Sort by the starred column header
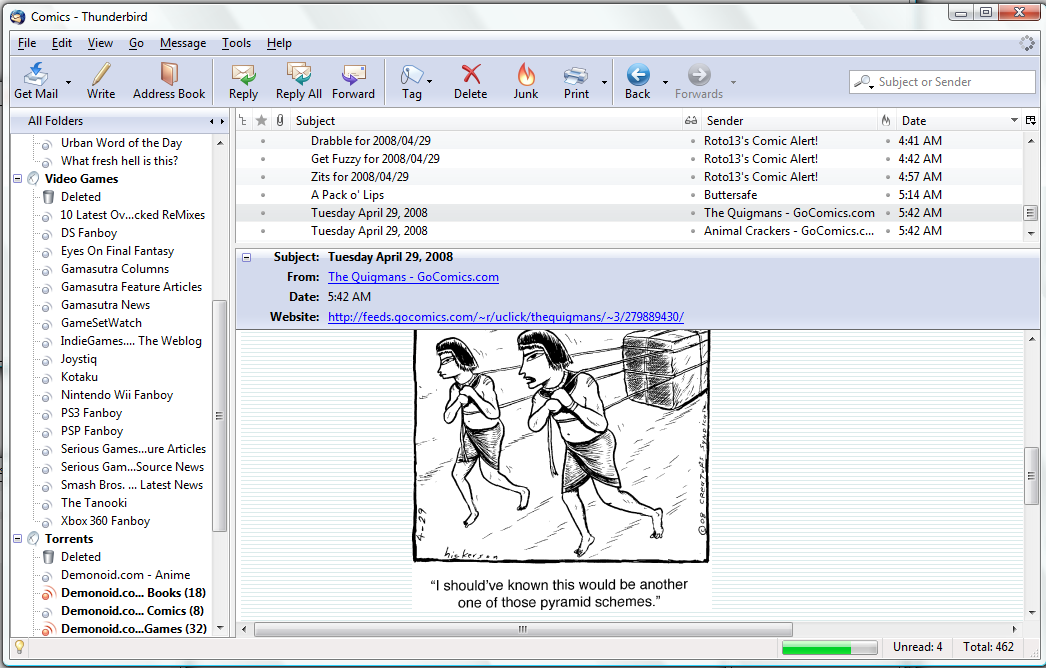This screenshot has height=668, width=1046. click(x=262, y=120)
